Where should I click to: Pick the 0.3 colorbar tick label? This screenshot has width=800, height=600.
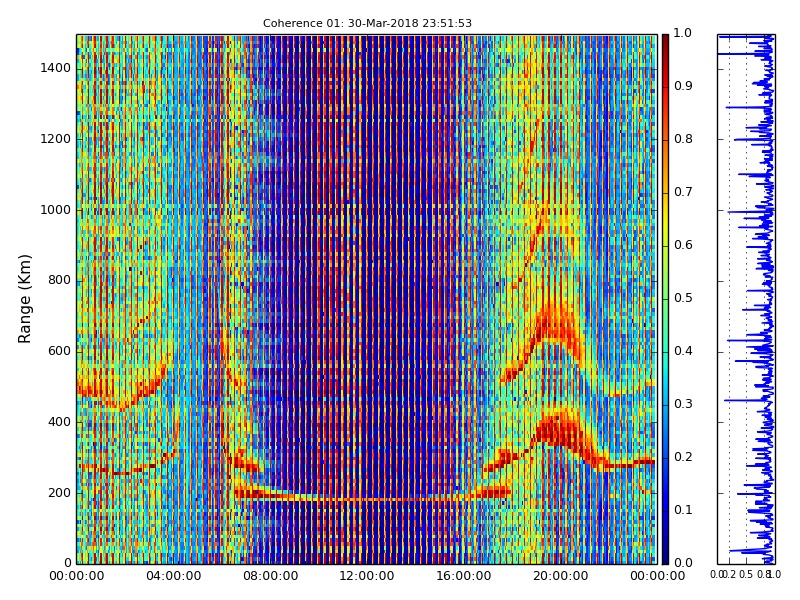683,404
